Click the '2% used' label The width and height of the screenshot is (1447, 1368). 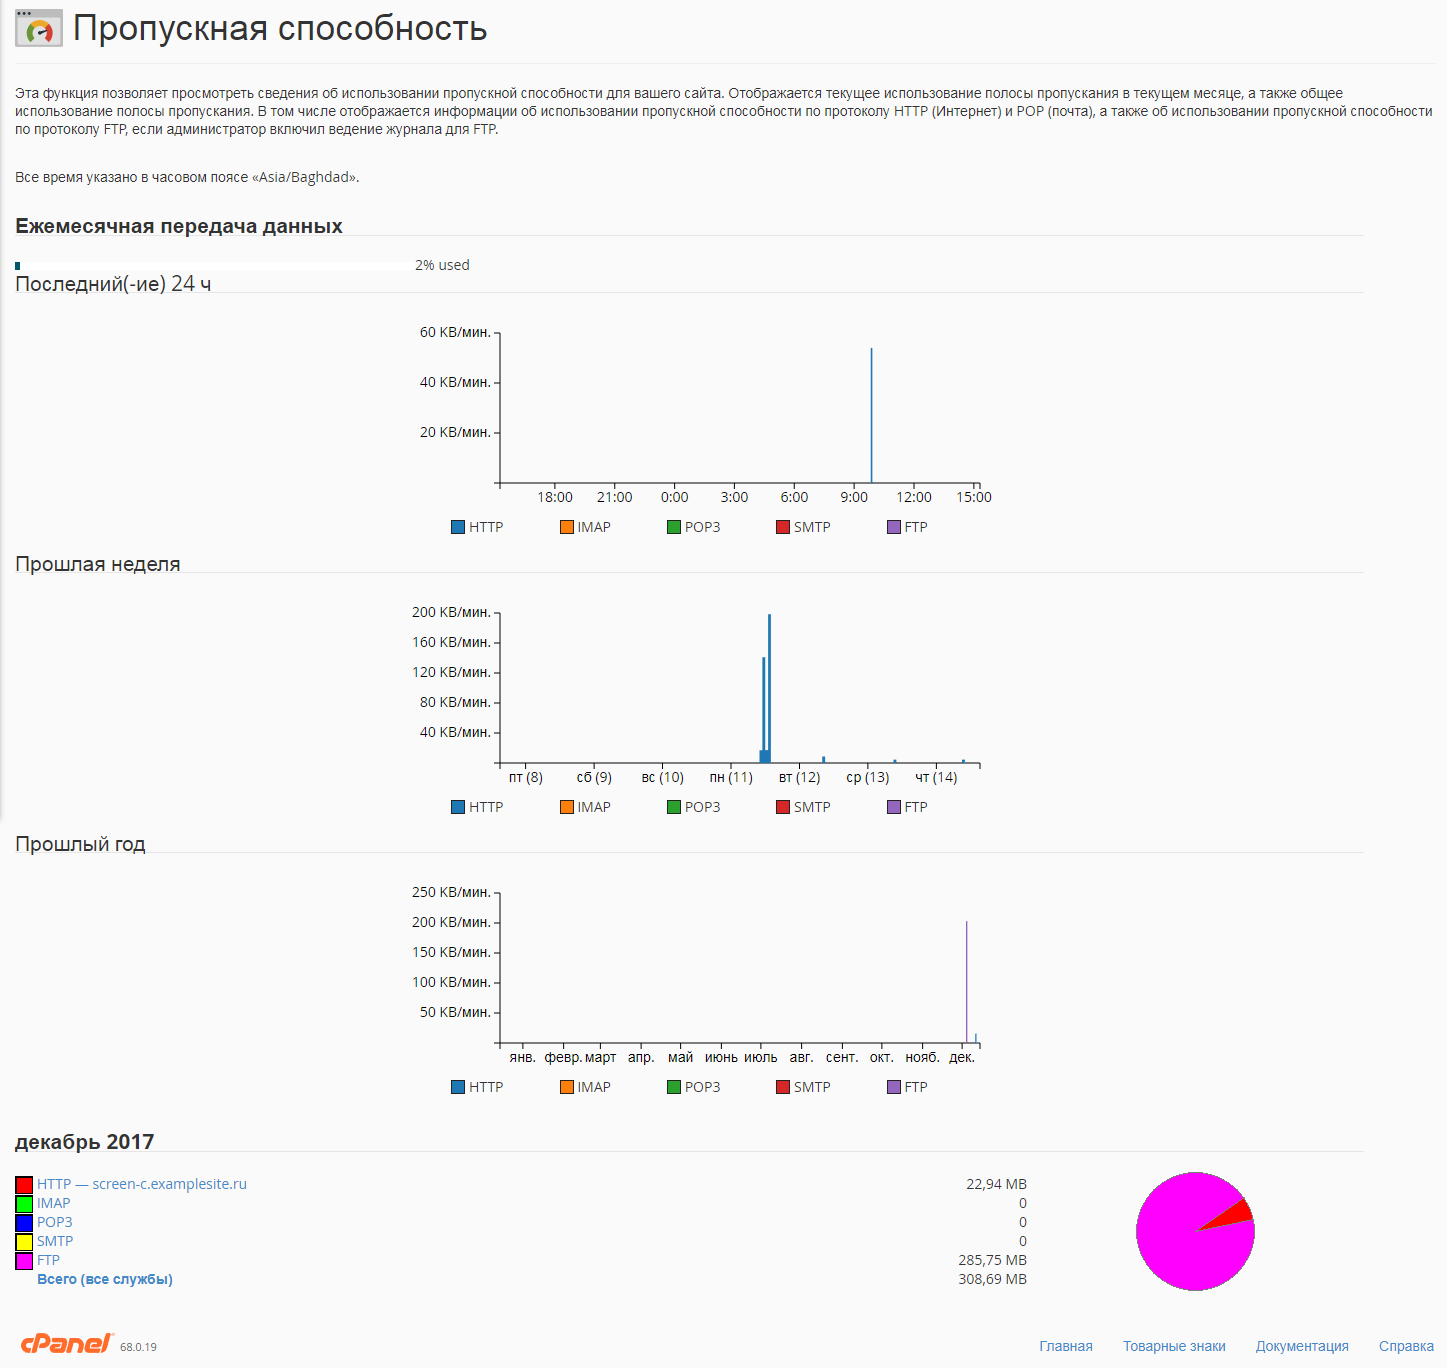point(442,265)
